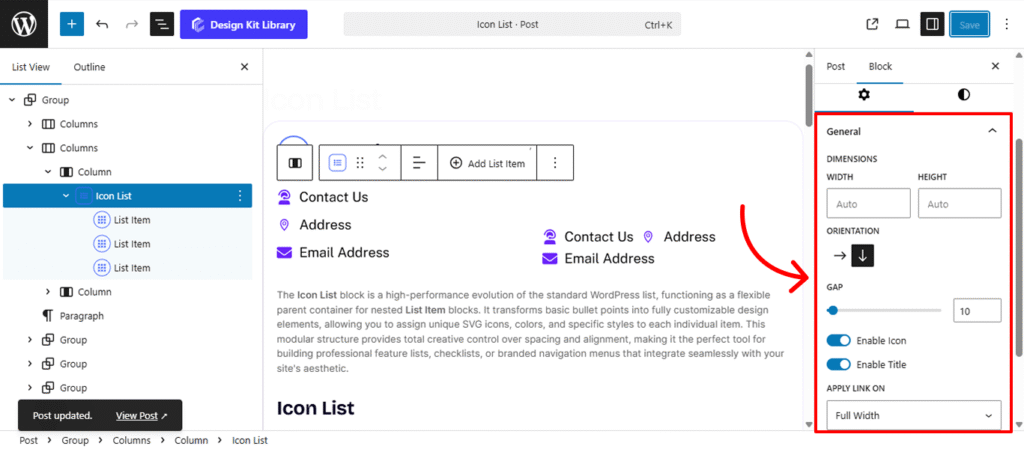Open the block styles half-circle tab

point(963,94)
